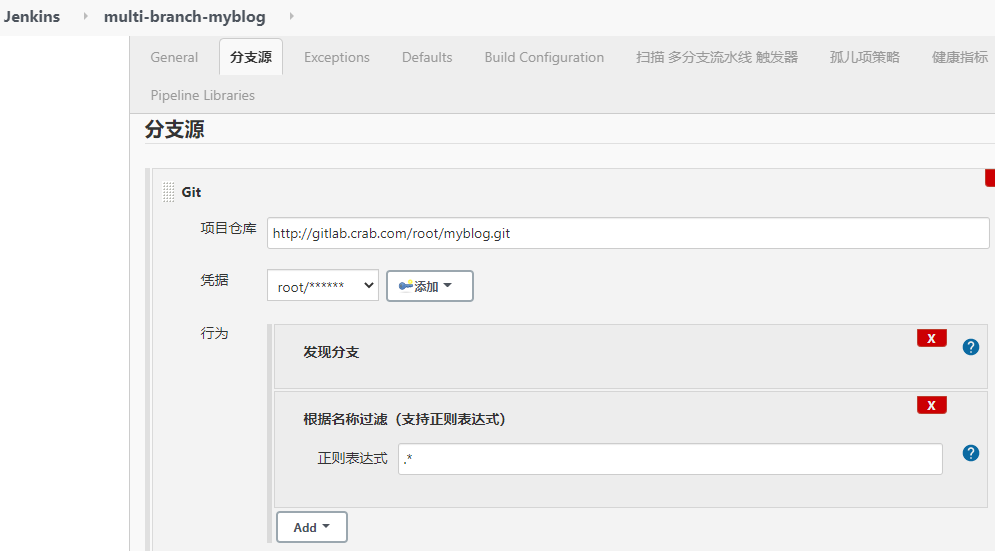Viewport: 995px width, 551px height.
Task: Open the root/****** credentials dropdown
Action: pos(322,286)
